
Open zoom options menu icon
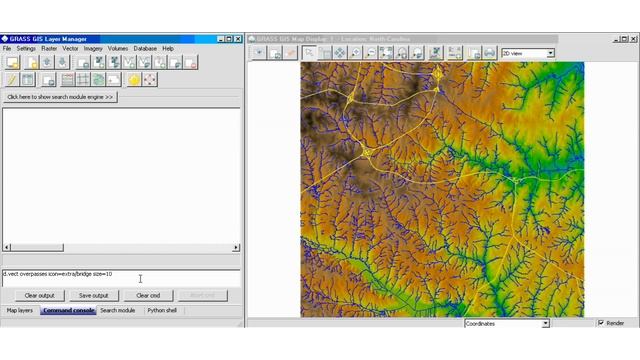click(417, 53)
